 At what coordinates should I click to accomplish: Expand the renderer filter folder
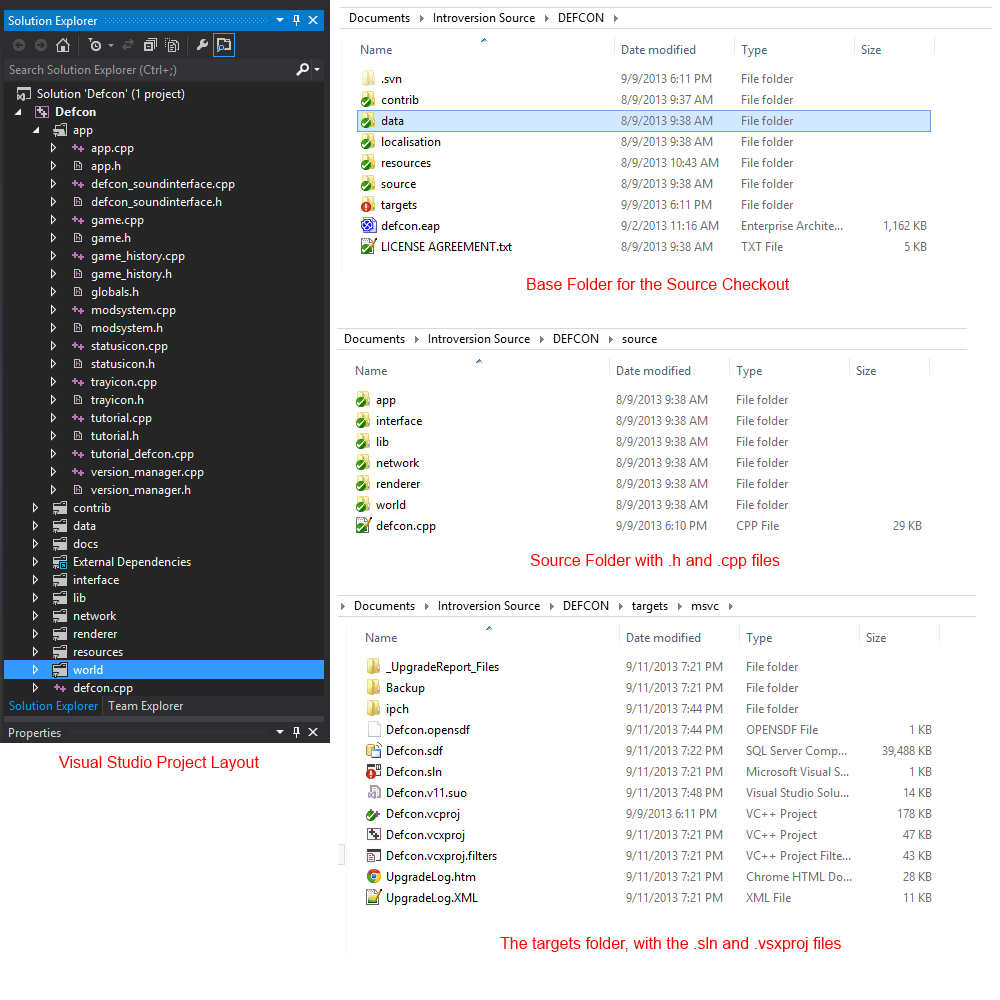click(x=36, y=634)
